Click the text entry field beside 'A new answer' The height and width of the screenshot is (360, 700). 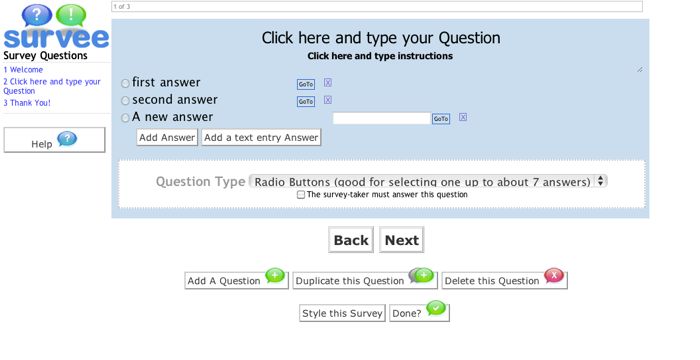tap(381, 118)
